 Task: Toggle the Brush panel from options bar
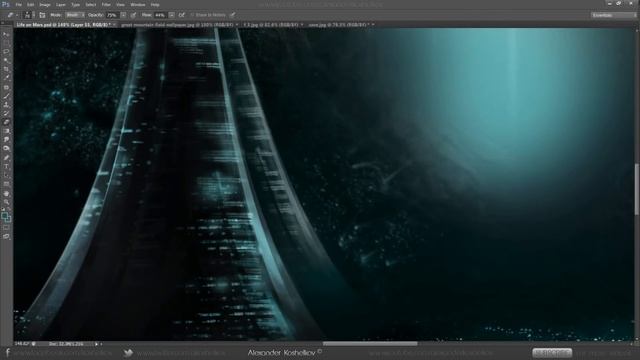click(42, 15)
